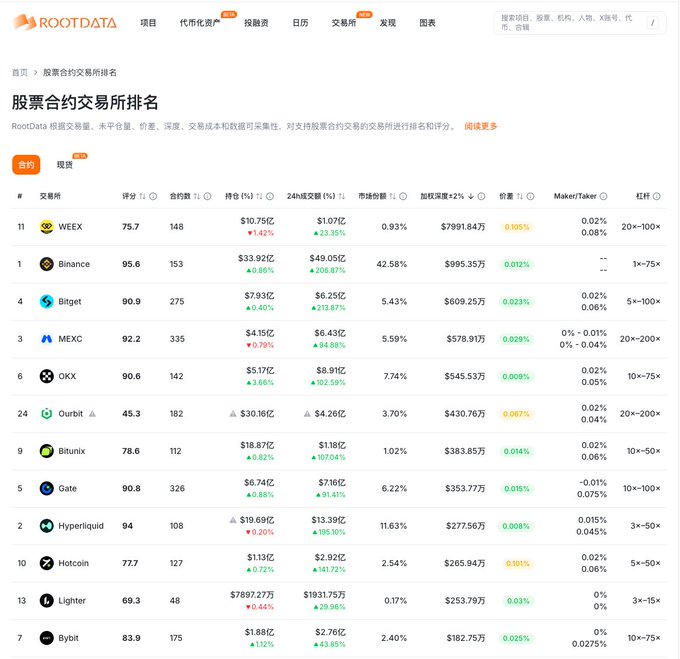Click the OKX exchange logo icon

coord(46,376)
